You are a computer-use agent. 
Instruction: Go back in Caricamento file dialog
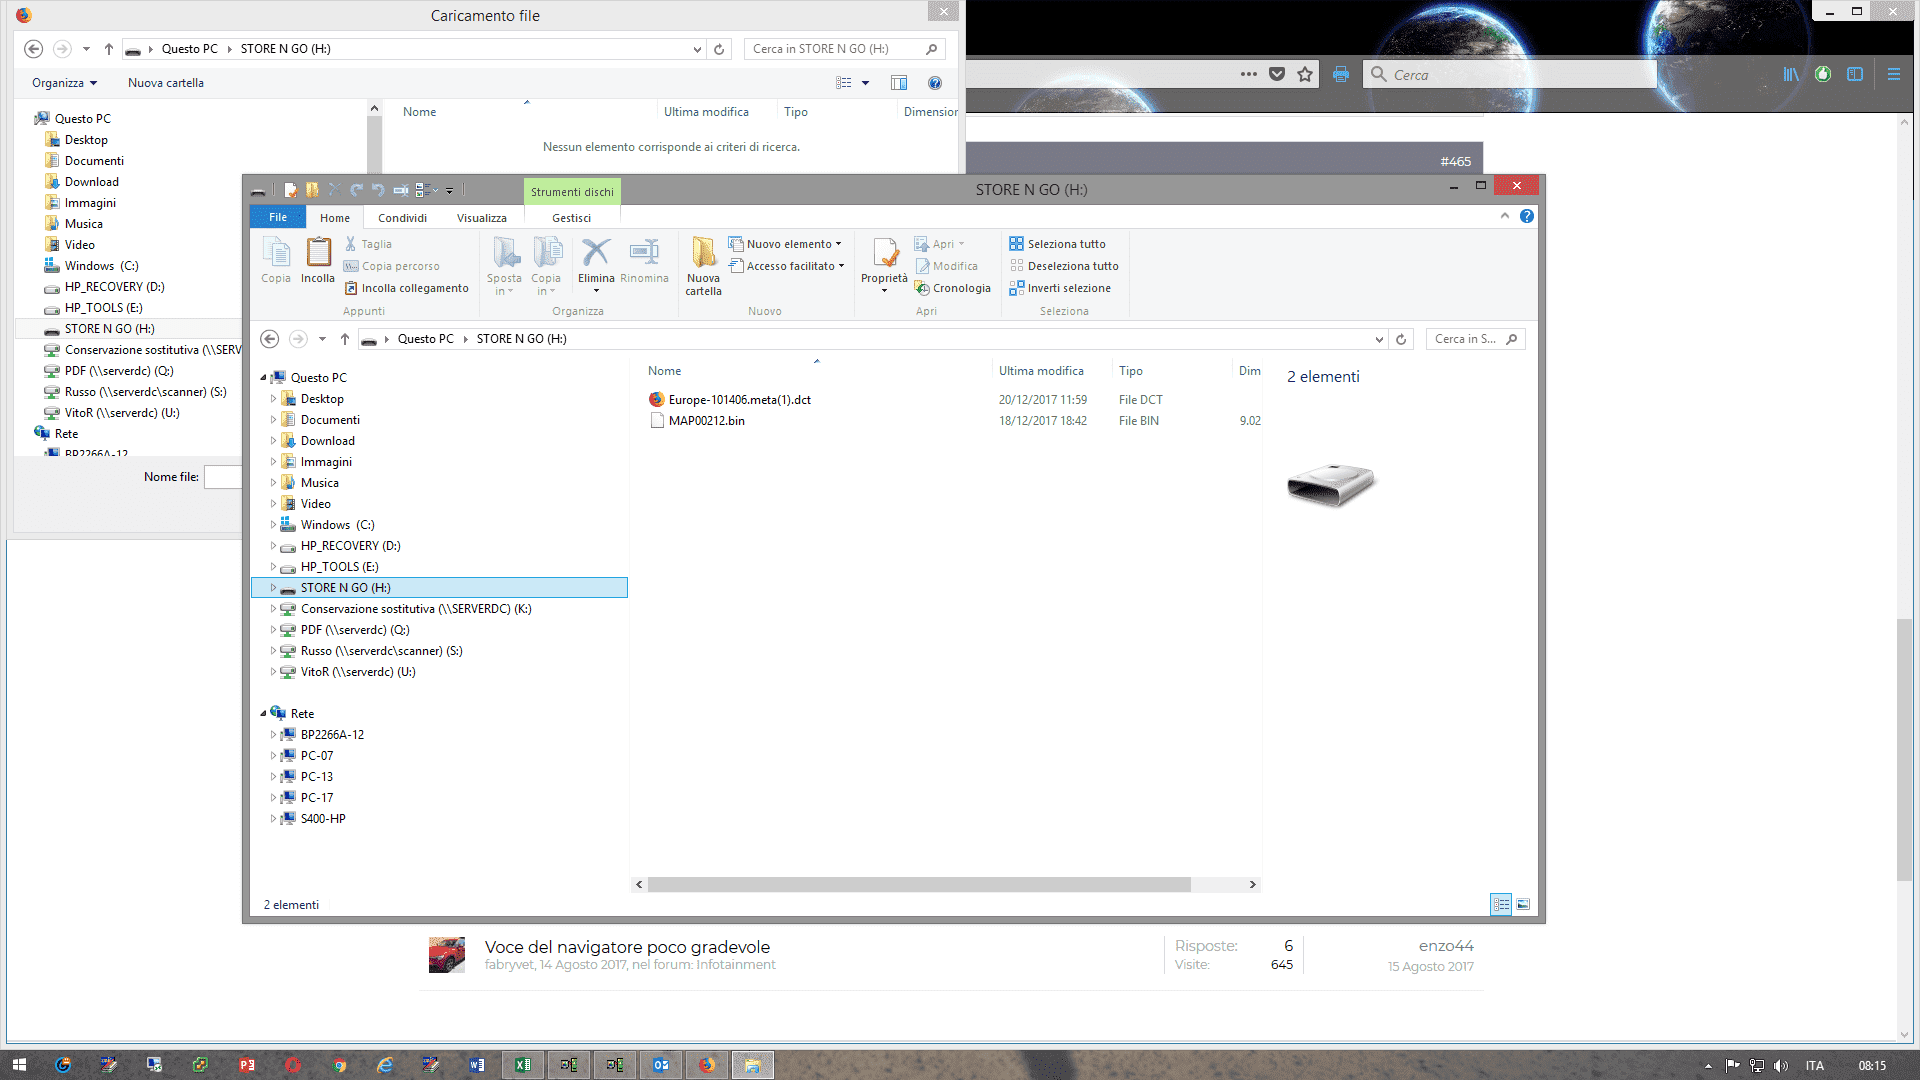(x=33, y=49)
